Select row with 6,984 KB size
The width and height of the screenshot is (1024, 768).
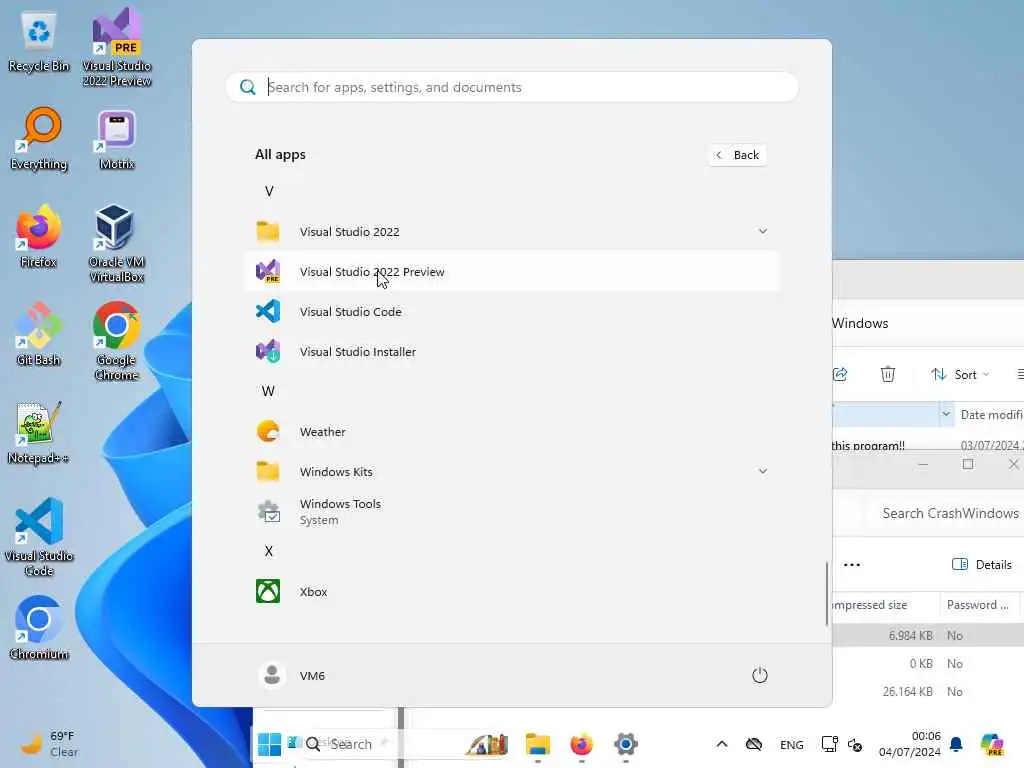pyautogui.click(x=929, y=635)
